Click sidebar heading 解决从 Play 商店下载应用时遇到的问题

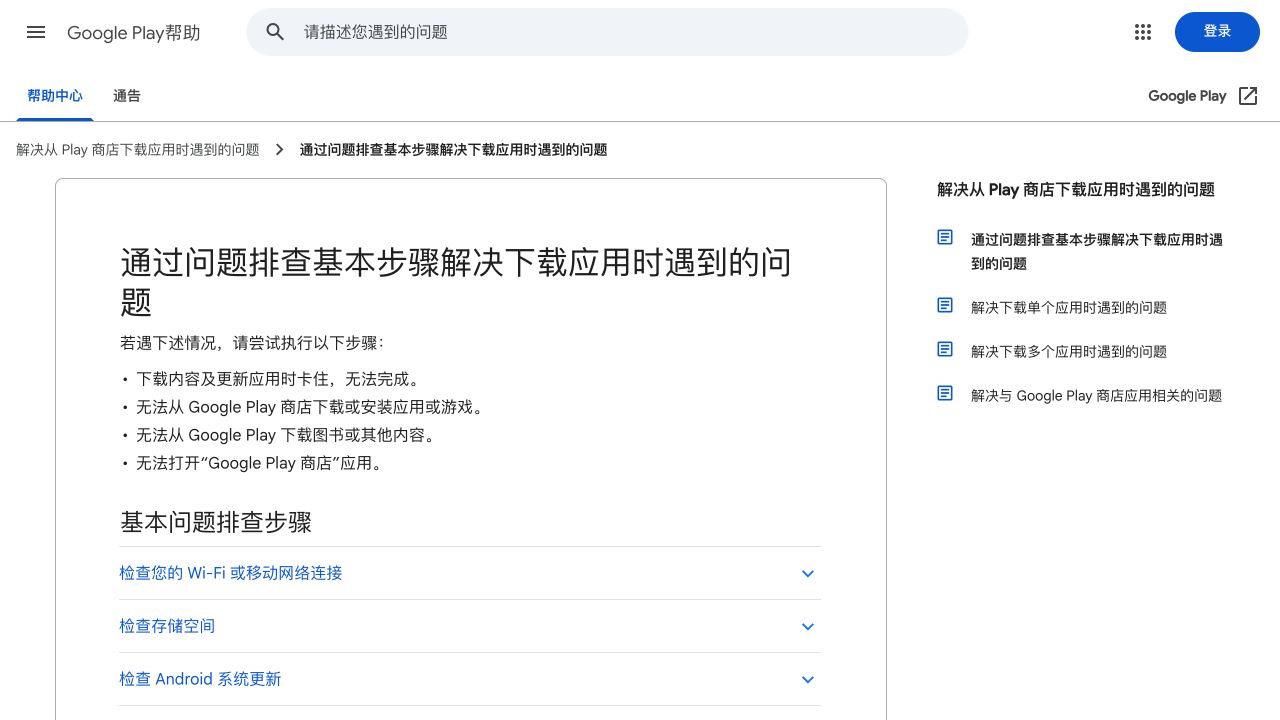click(1076, 190)
